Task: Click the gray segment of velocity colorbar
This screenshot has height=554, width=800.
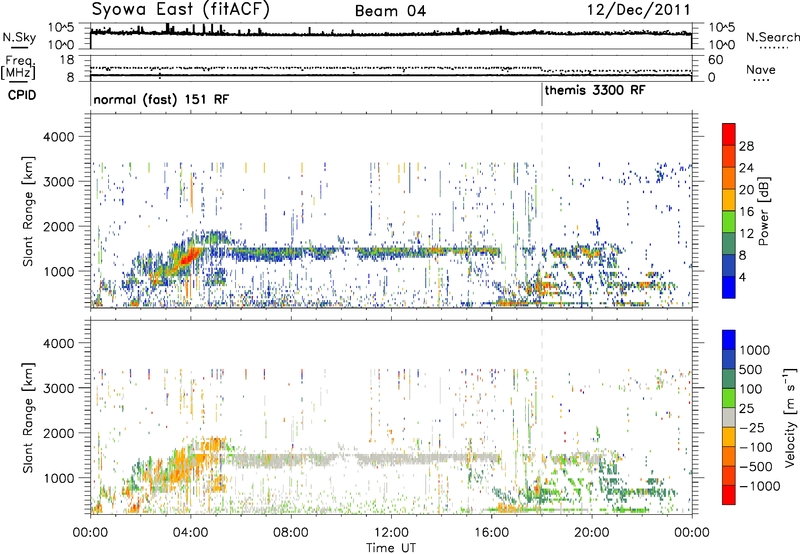Action: coord(729,417)
